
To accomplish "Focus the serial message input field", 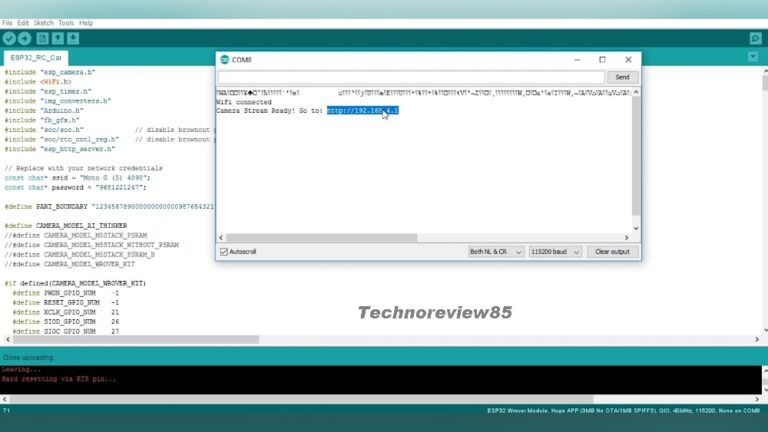I will [411, 77].
